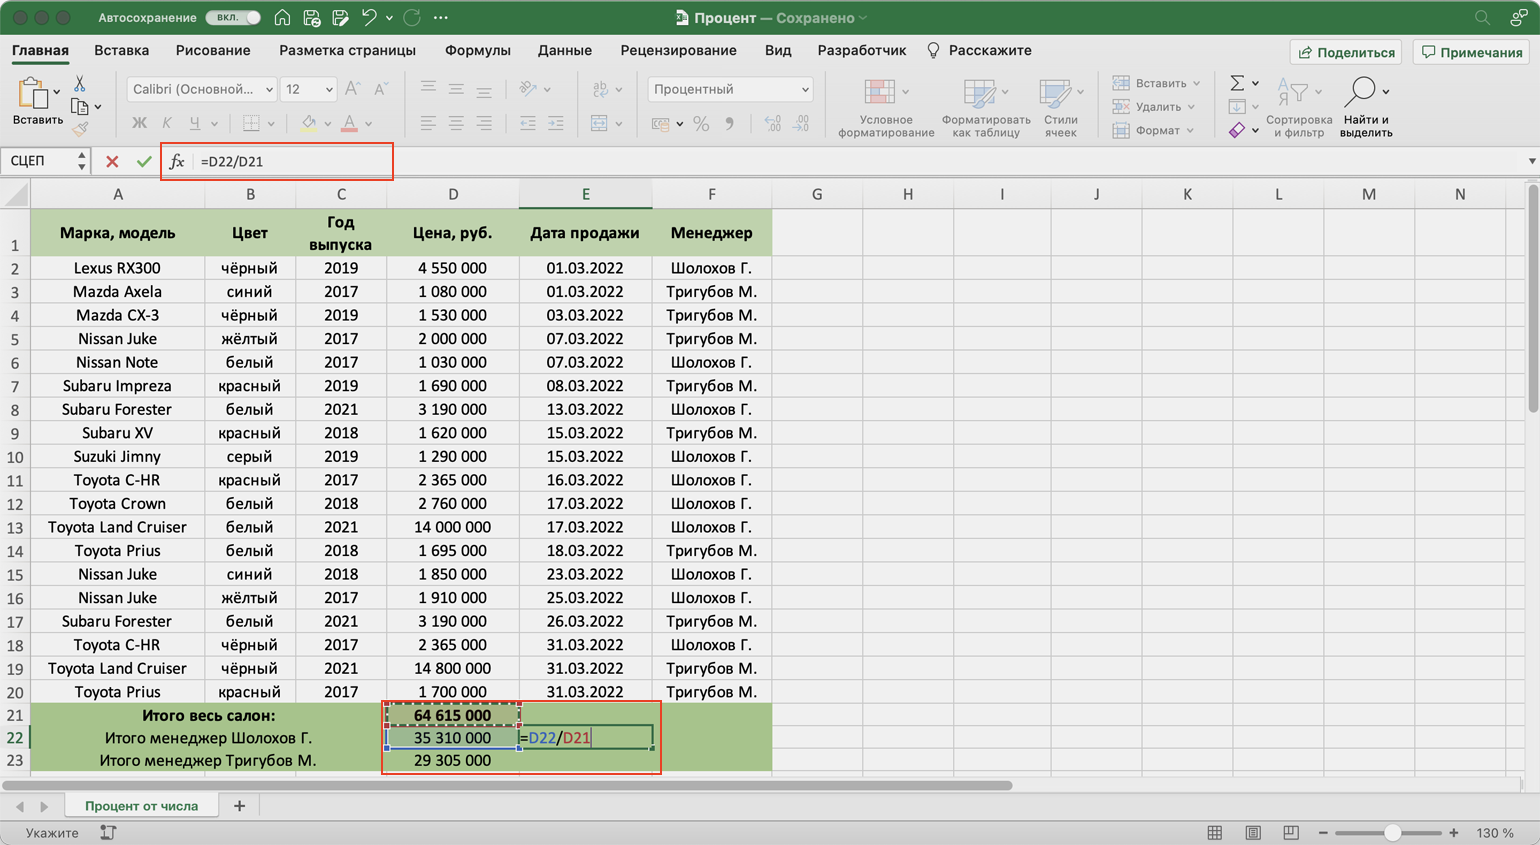Click the Undo arrow in title bar
The image size is (1540, 845).
369,18
